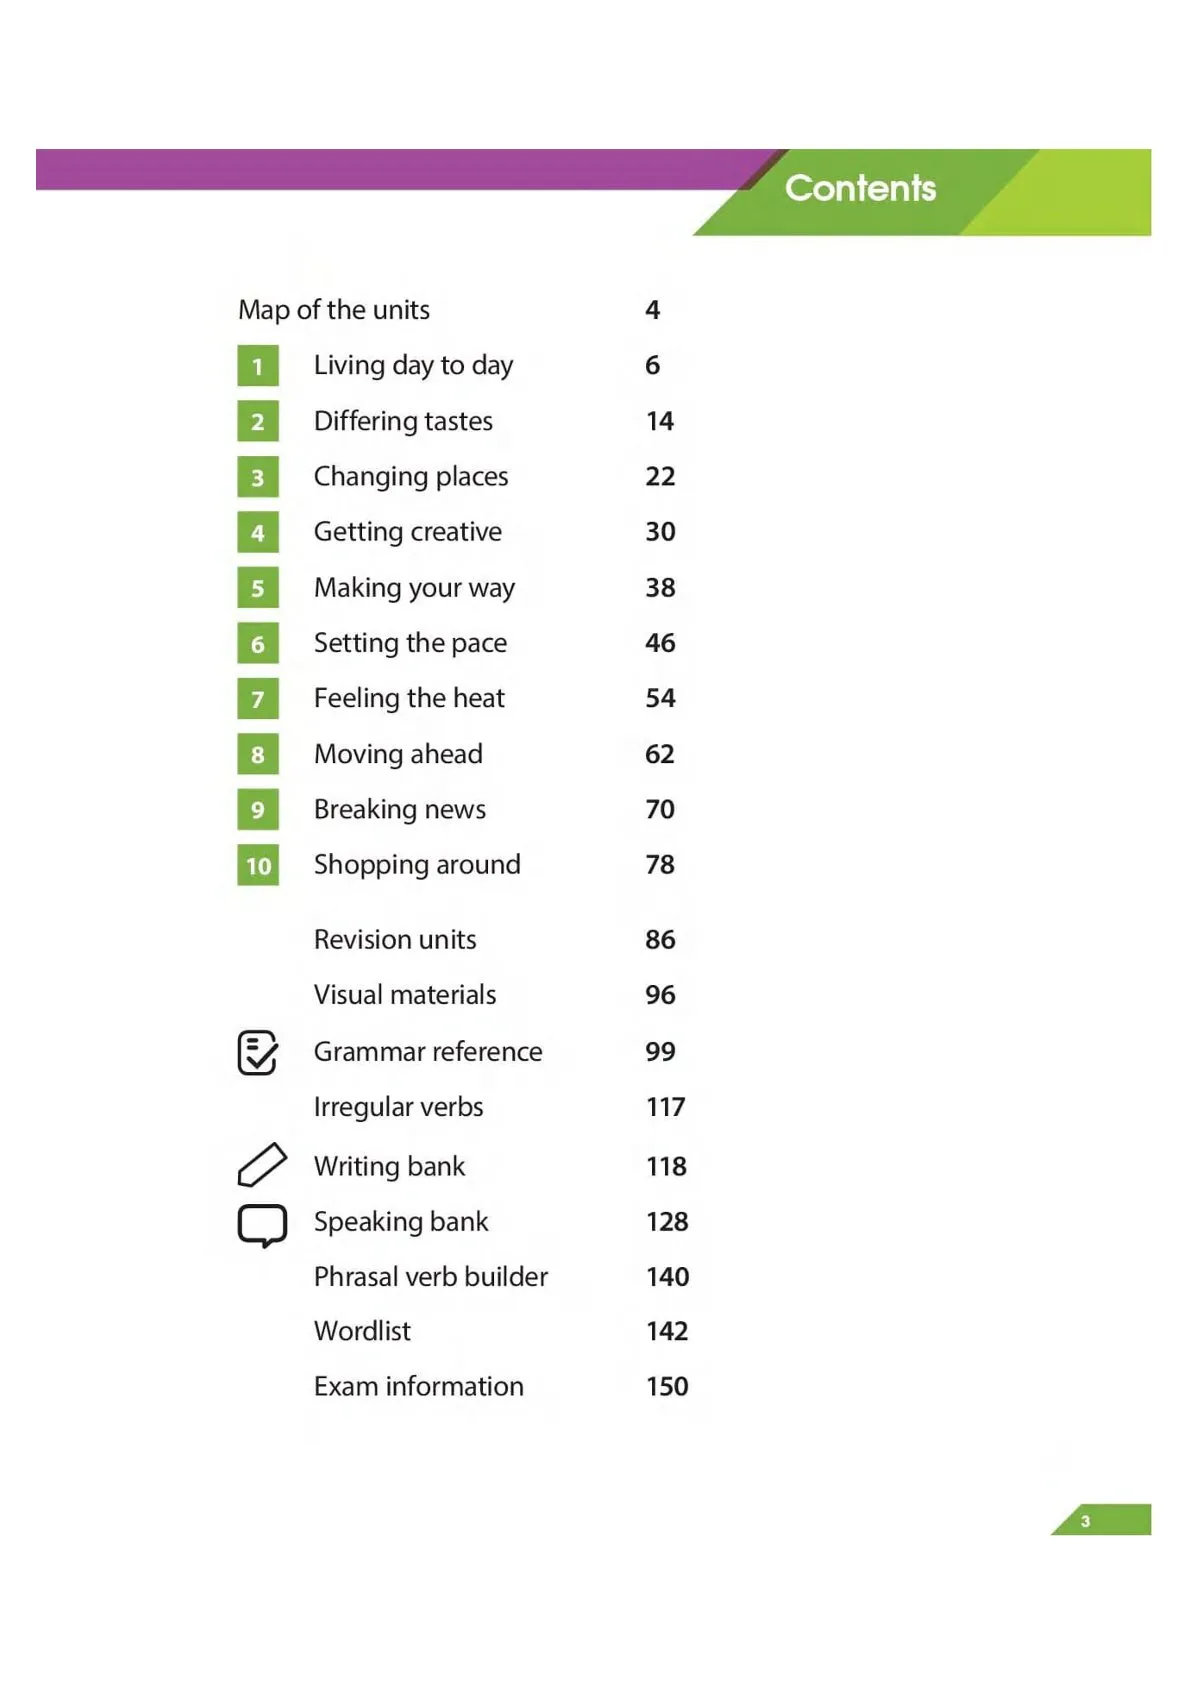Open the Changing places unit
The image size is (1190, 1684).
point(411,476)
